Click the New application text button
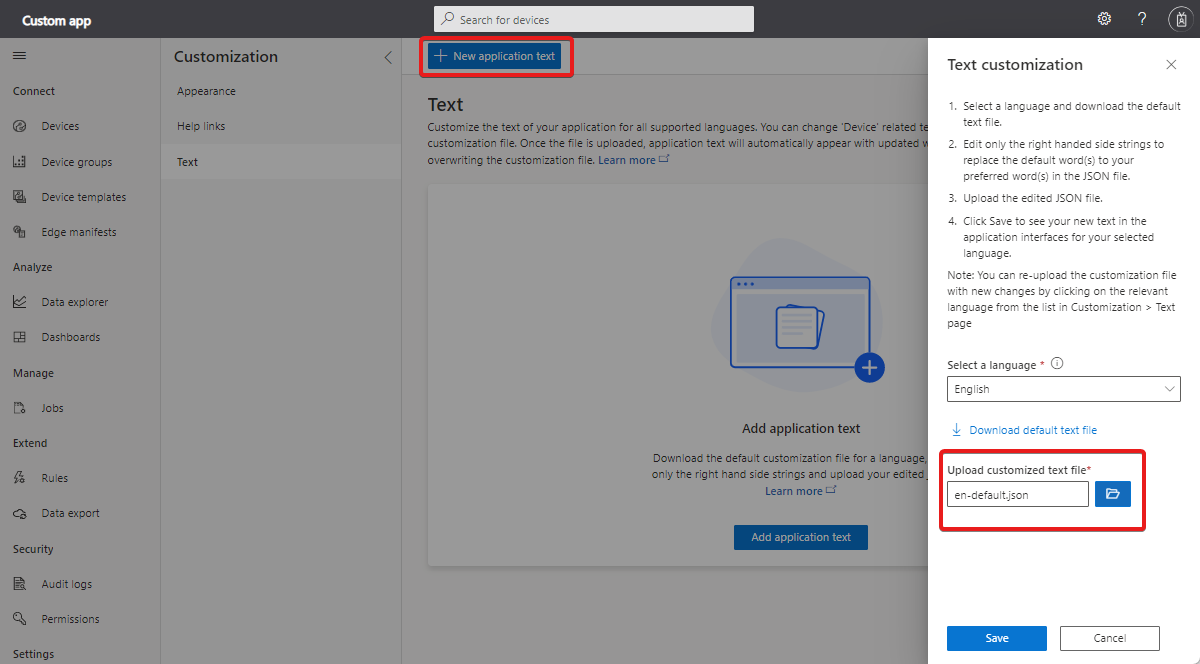This screenshot has height=664, width=1200. point(495,56)
